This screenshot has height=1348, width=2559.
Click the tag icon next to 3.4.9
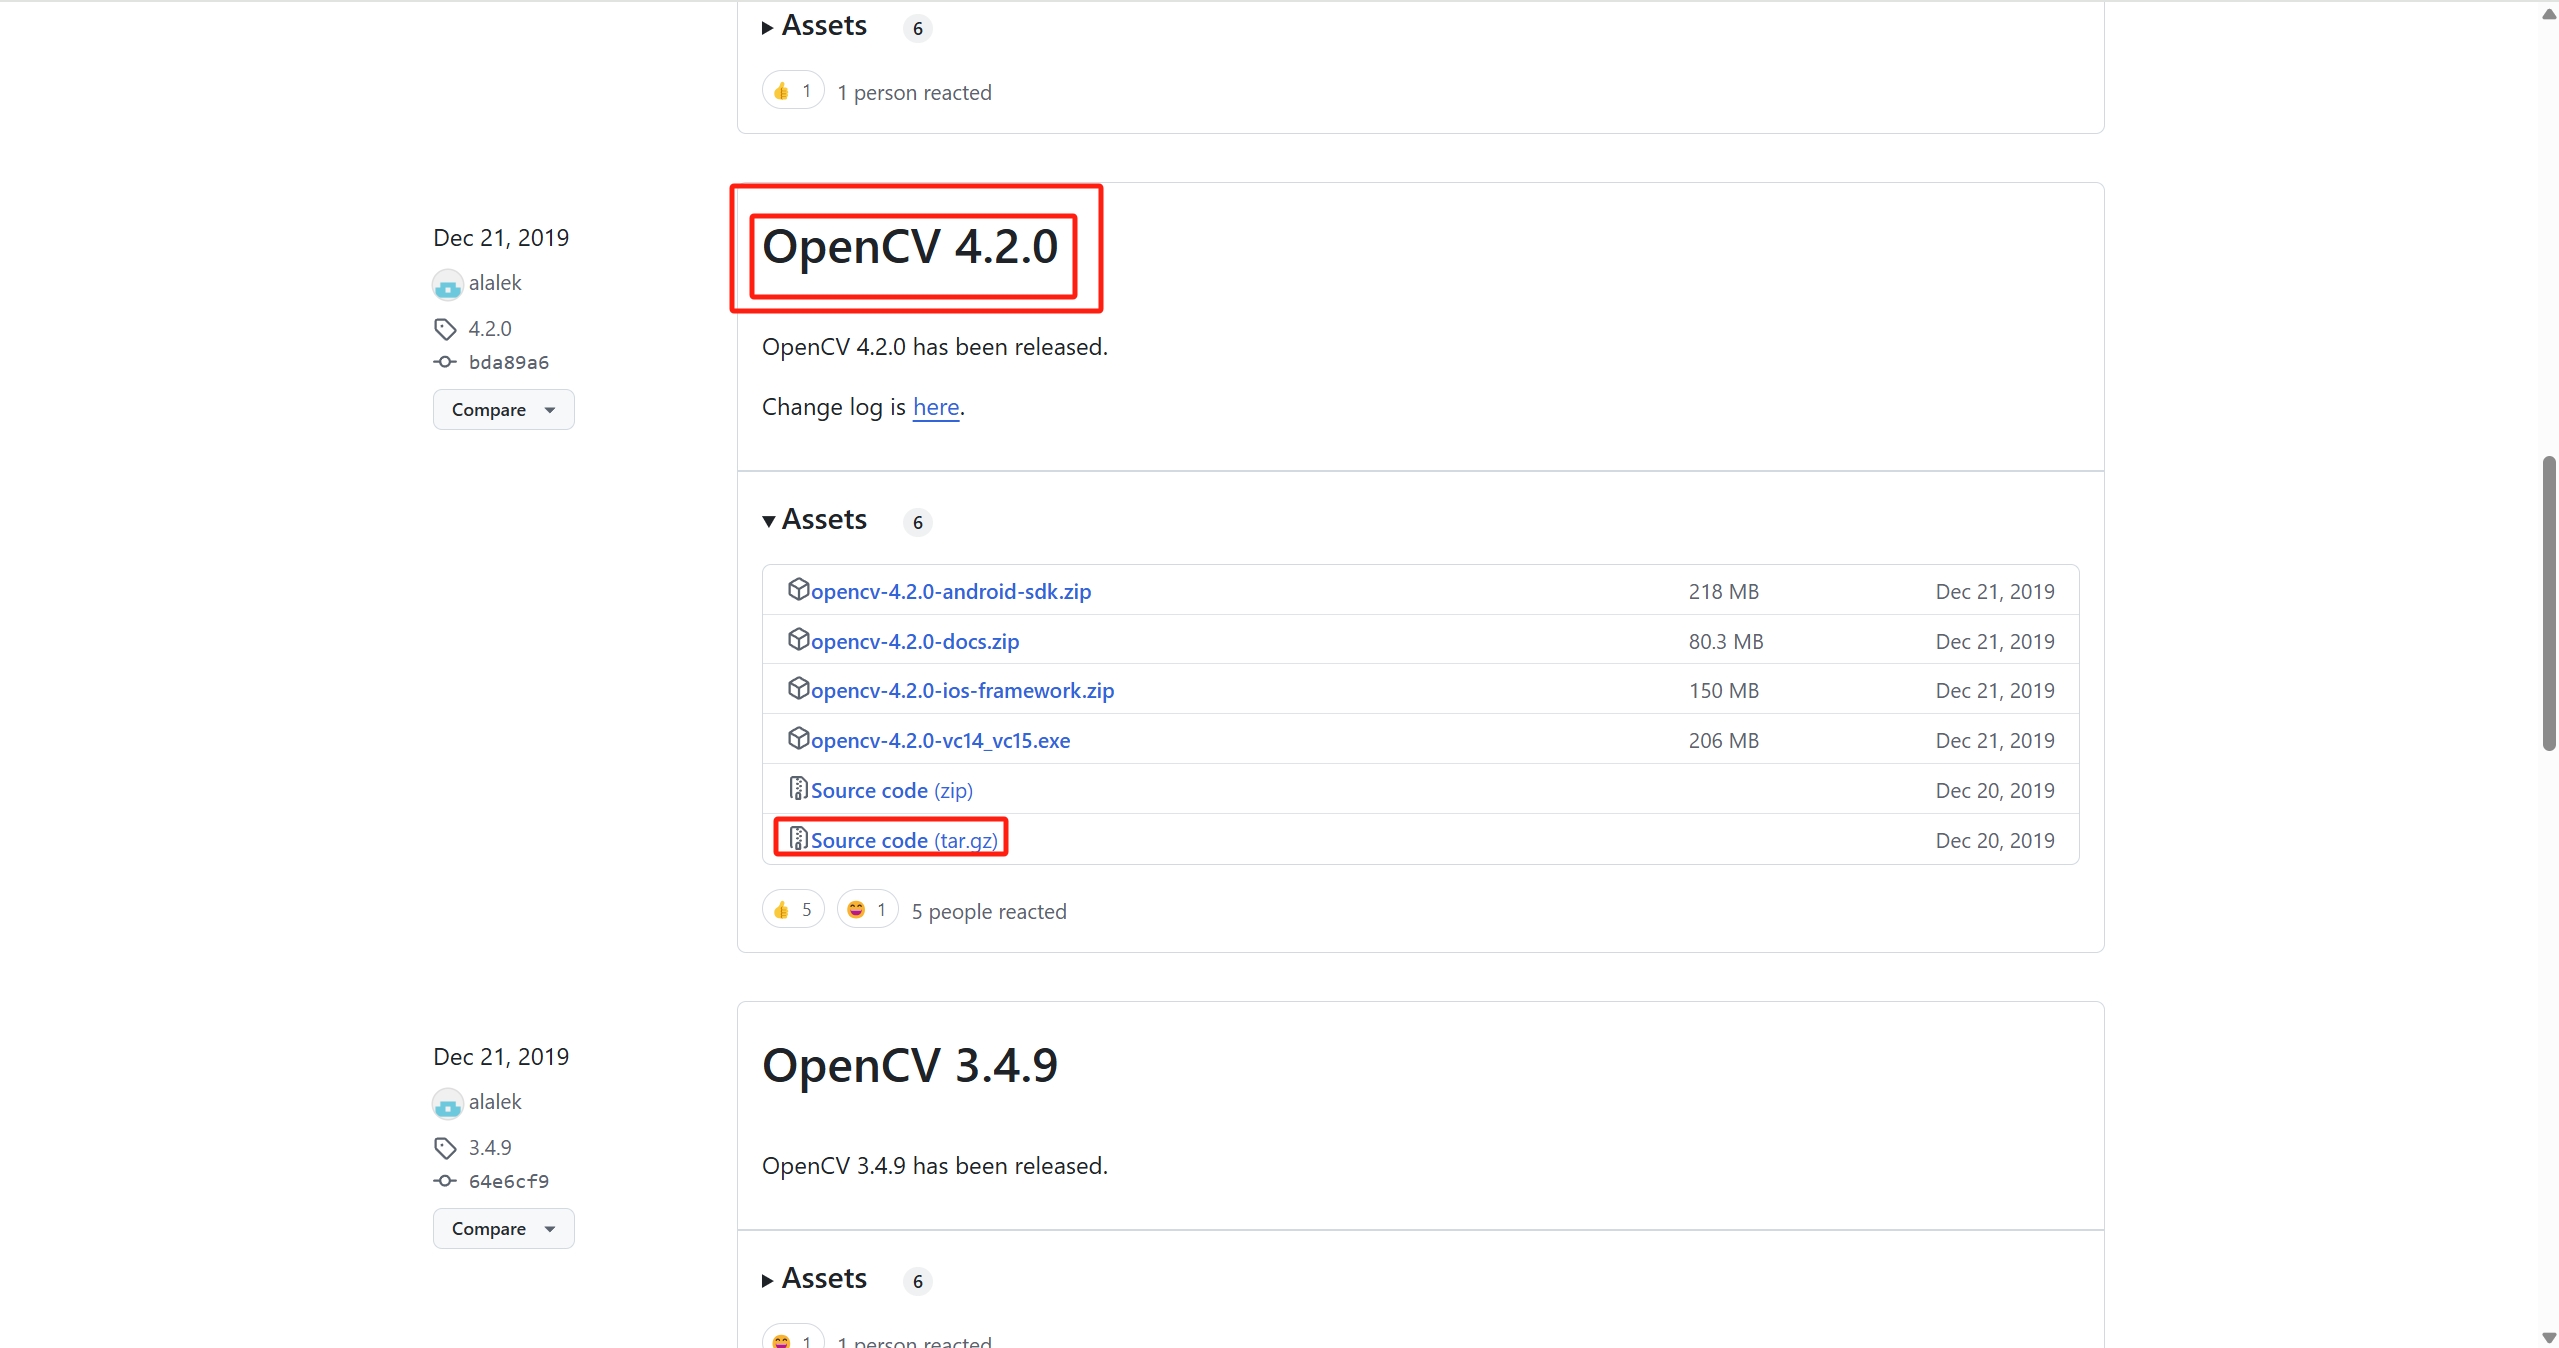[445, 1148]
